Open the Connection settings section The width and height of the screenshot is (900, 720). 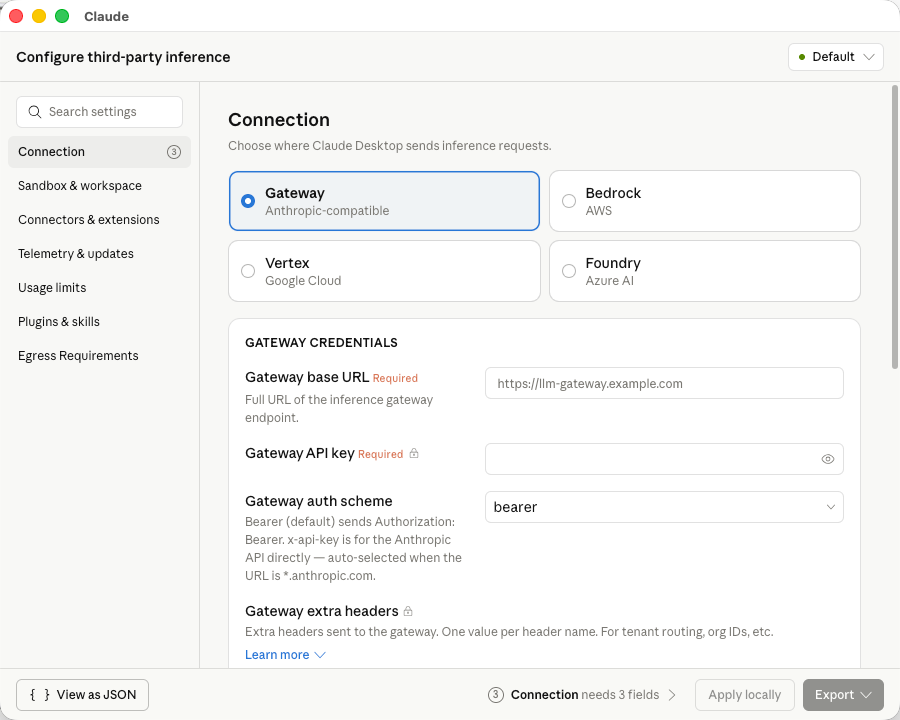coord(99,152)
